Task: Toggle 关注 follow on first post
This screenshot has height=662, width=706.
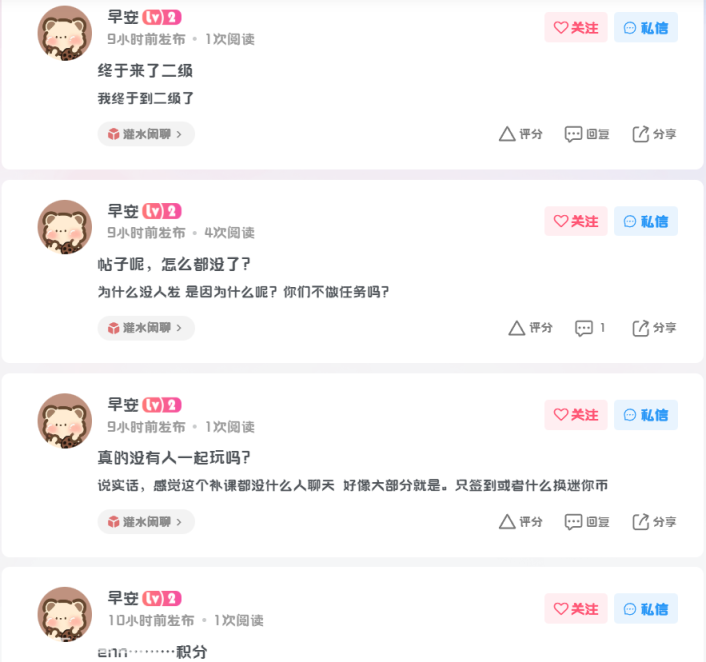Action: [576, 27]
